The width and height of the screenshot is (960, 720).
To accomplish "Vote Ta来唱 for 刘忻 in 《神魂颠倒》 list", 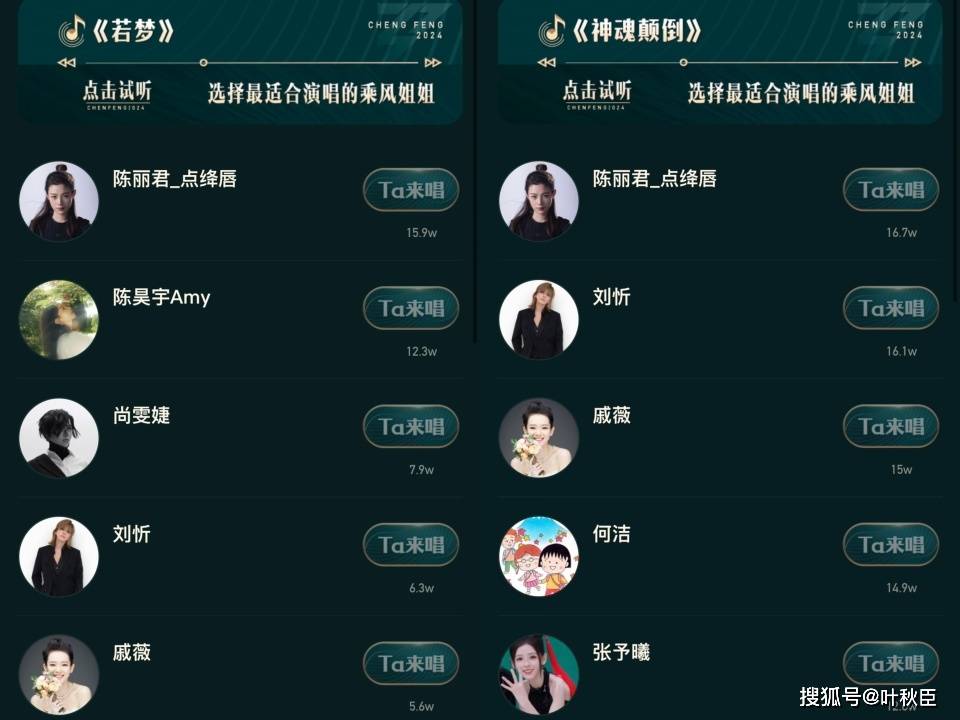I will 891,308.
